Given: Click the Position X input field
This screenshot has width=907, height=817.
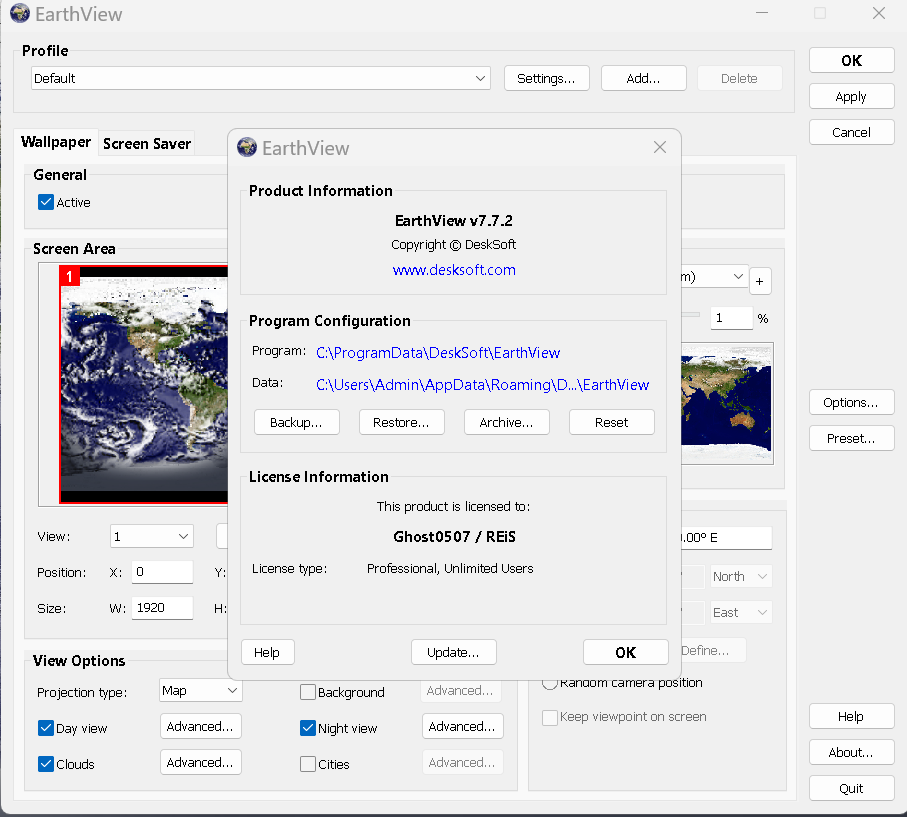Looking at the screenshot, I should (x=163, y=572).
